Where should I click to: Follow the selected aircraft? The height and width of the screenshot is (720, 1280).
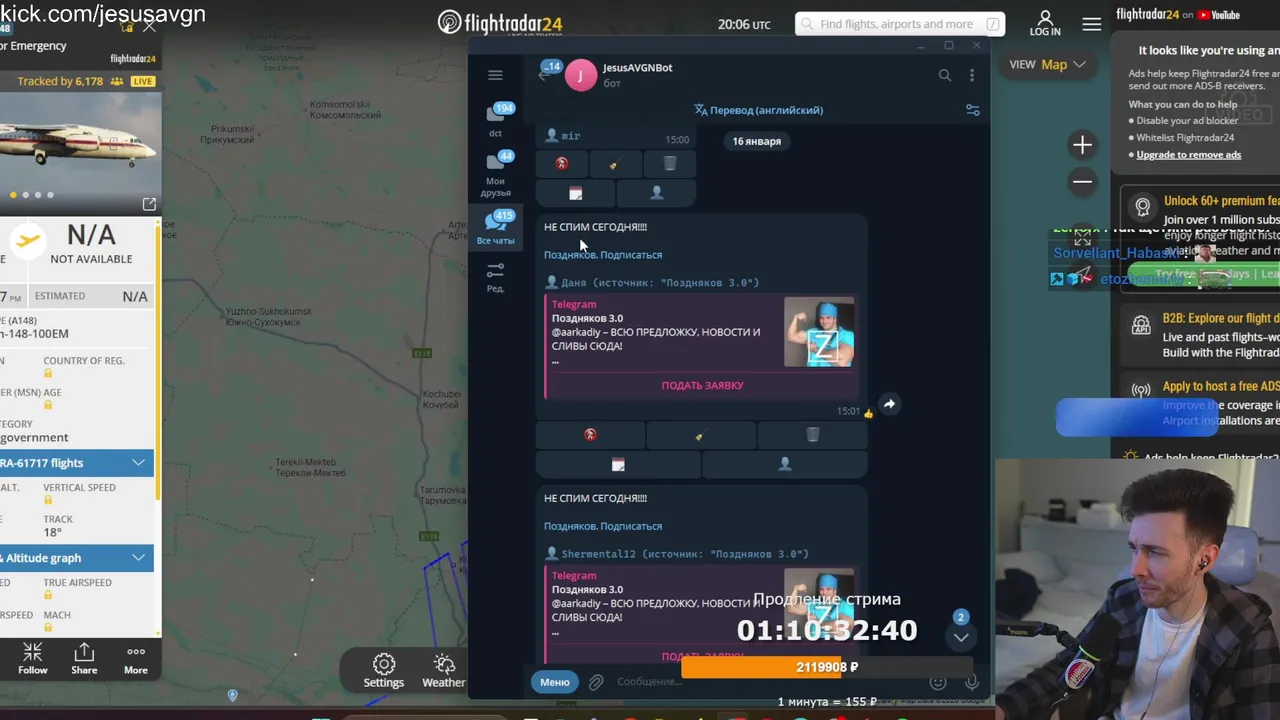point(32,659)
